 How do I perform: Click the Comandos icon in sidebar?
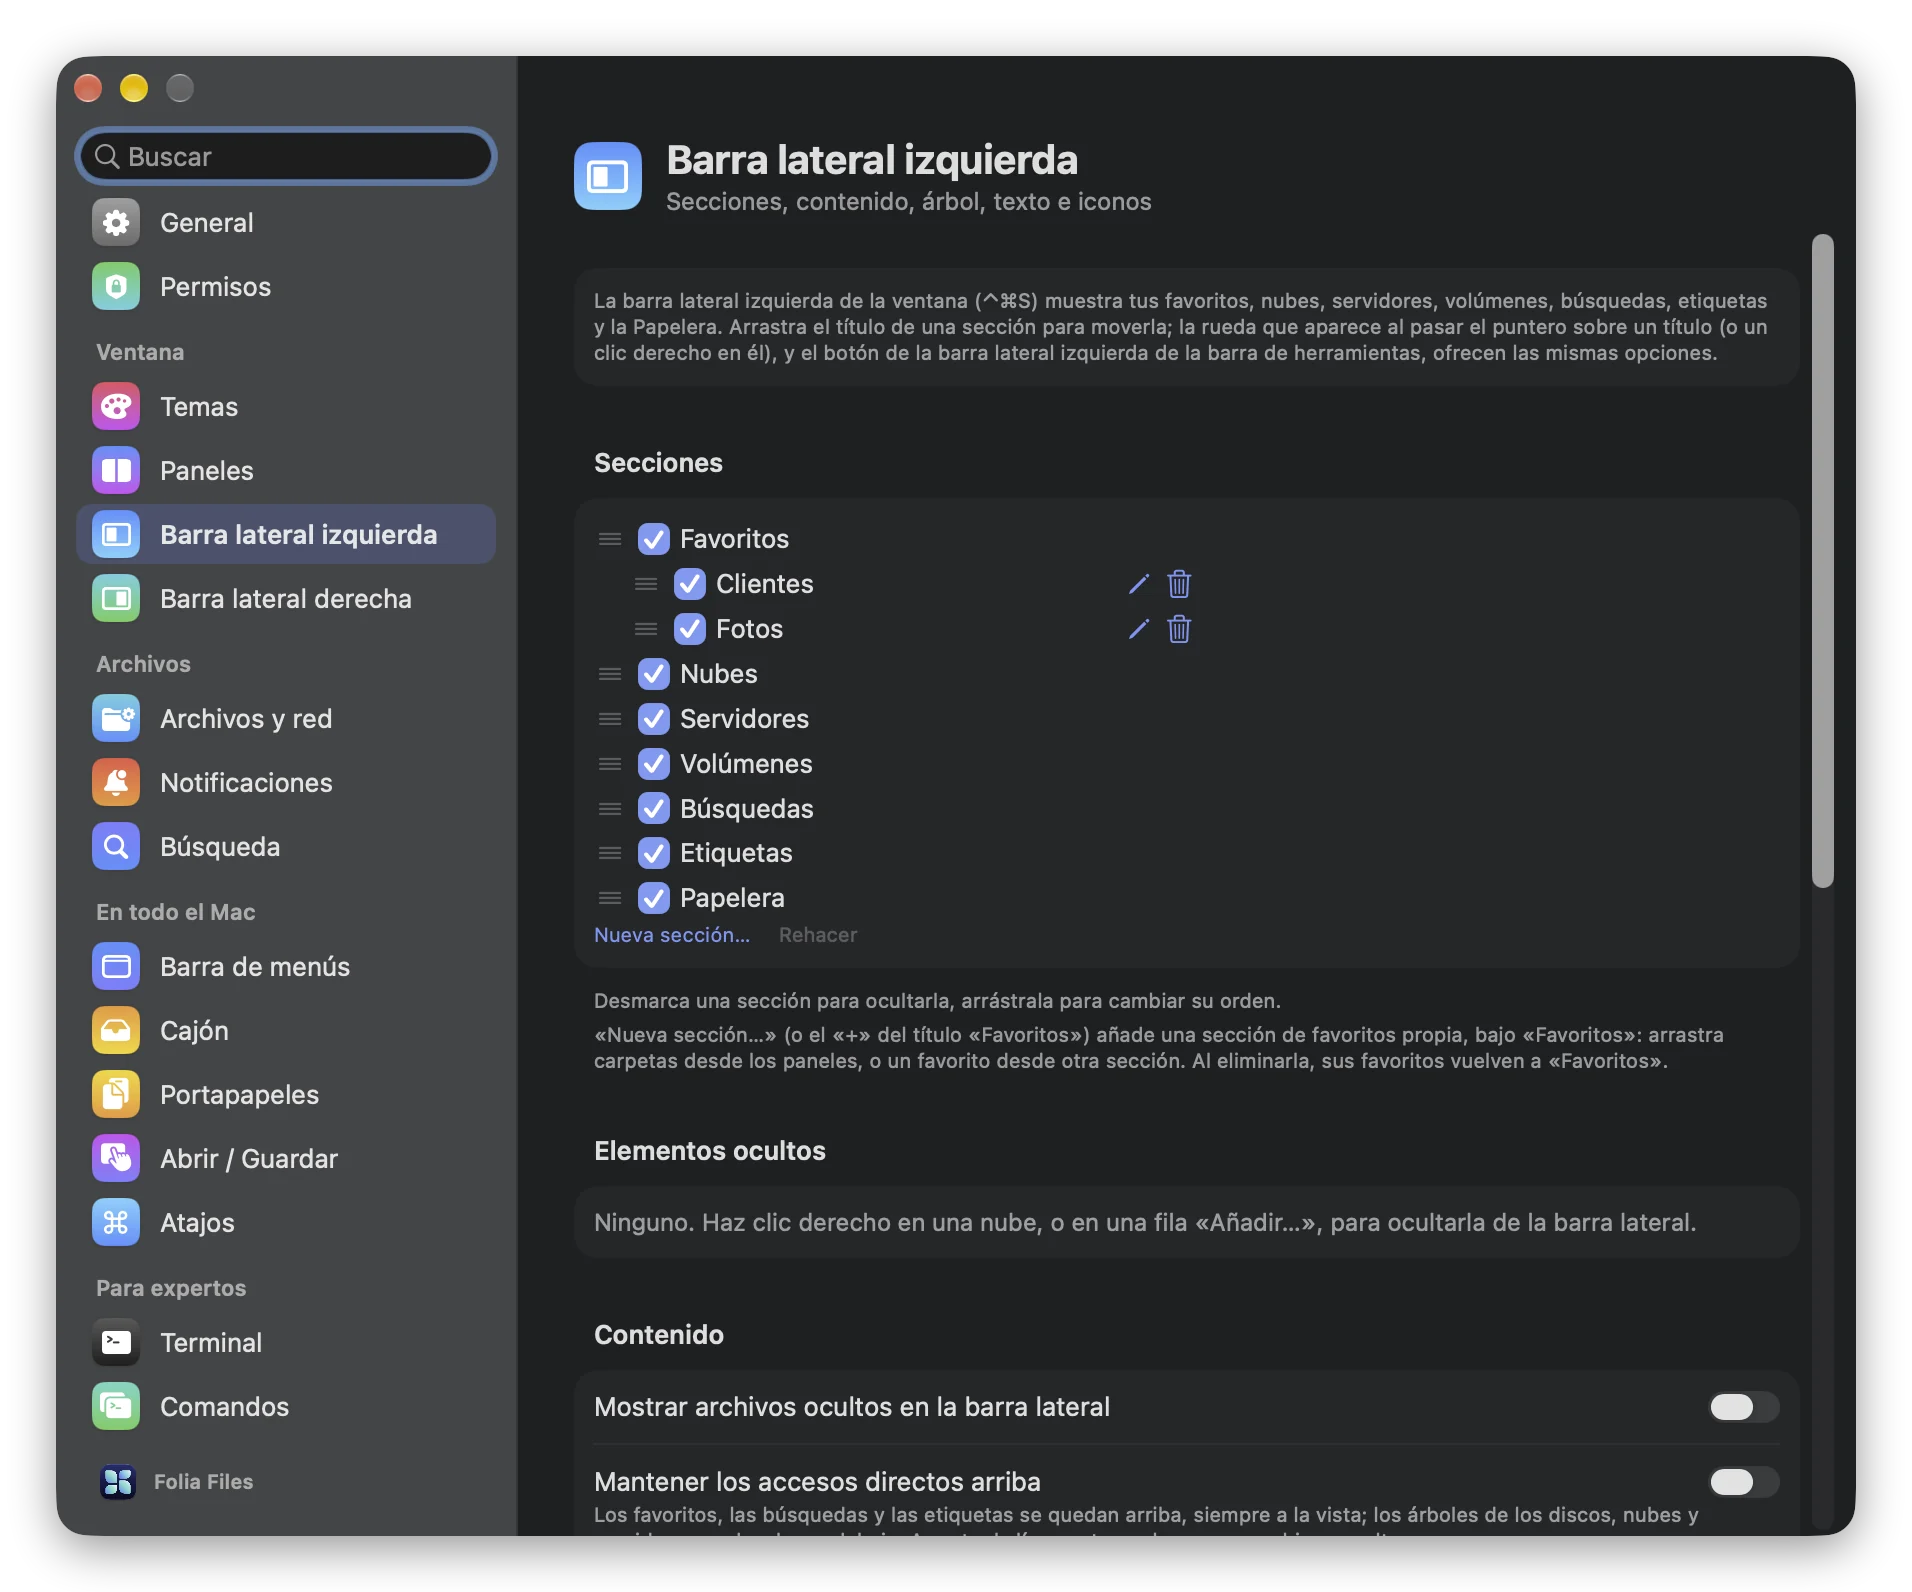click(x=116, y=1407)
